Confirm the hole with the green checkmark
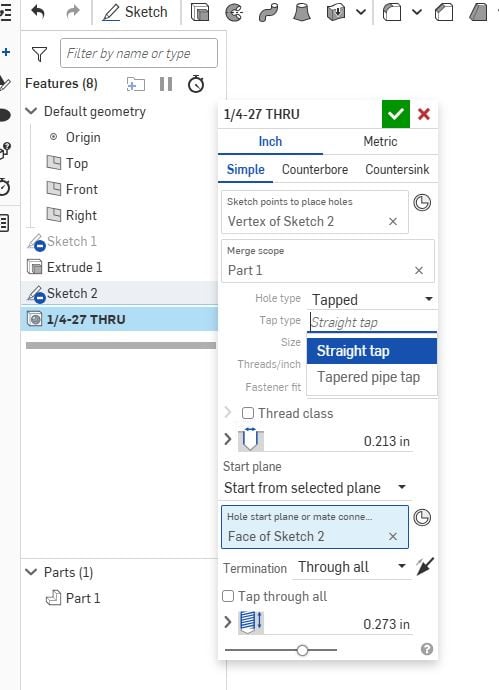The width and height of the screenshot is (499, 690). [396, 114]
